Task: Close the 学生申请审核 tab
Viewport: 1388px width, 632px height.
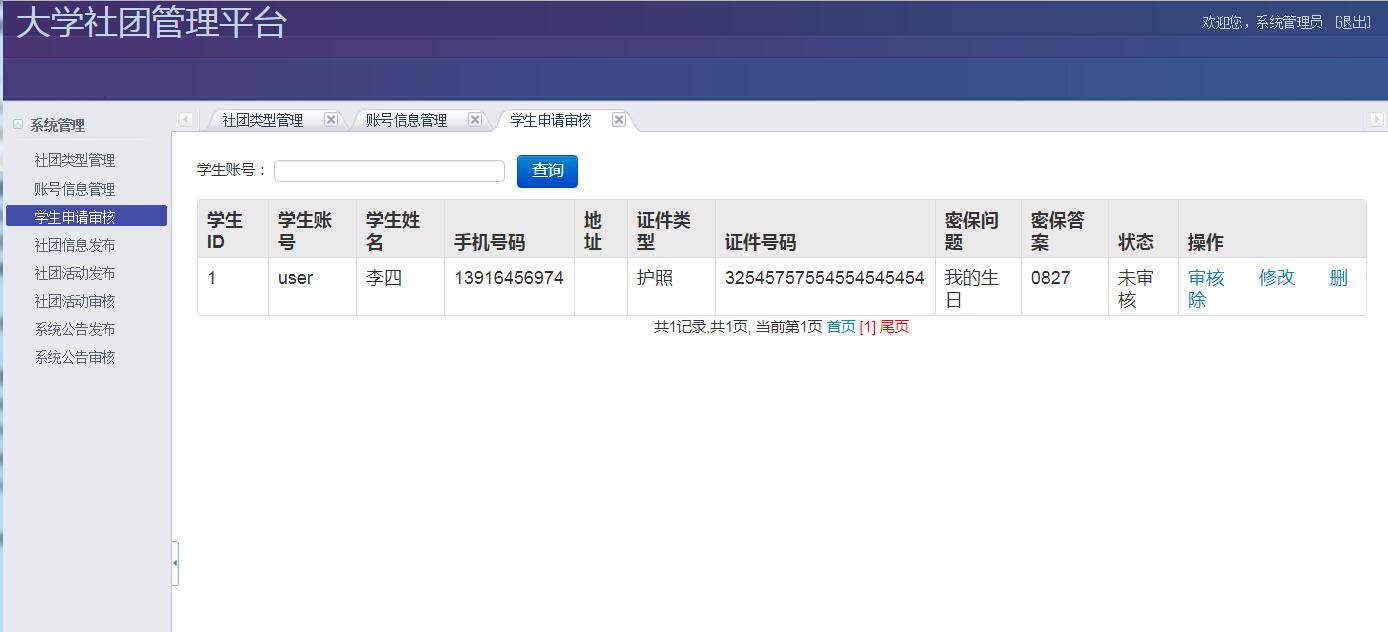Action: 618,118
